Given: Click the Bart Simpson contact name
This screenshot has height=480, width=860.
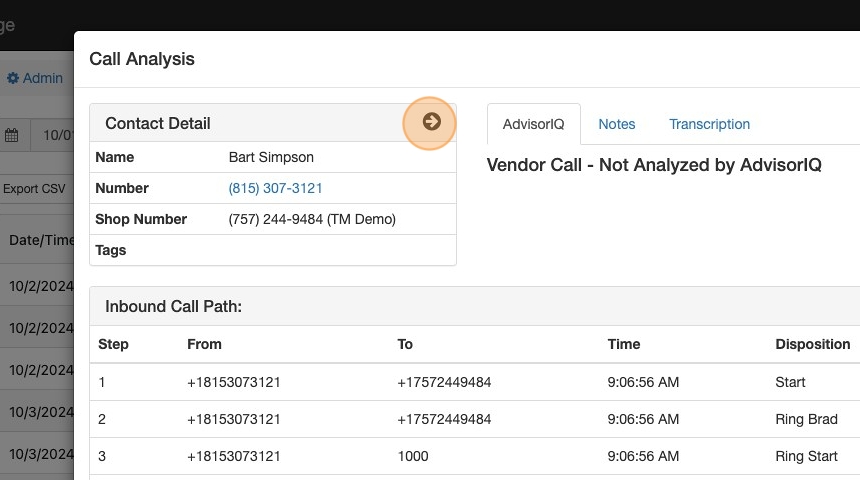Looking at the screenshot, I should (x=270, y=157).
